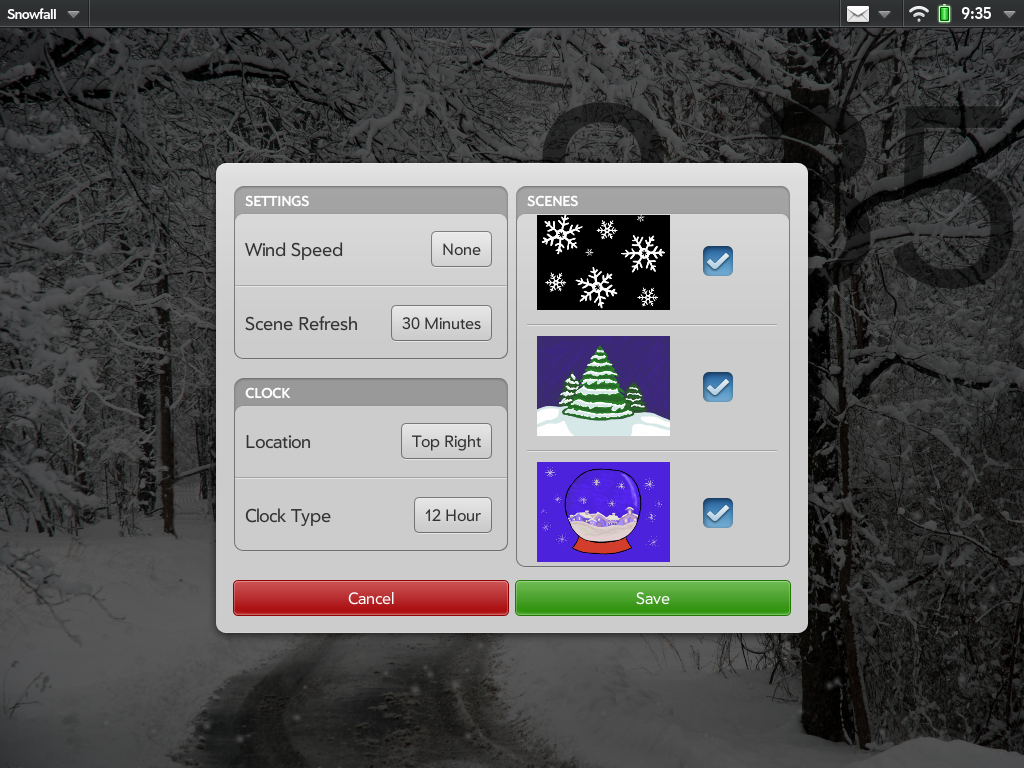The height and width of the screenshot is (768, 1024).
Task: Disable the snow globe scene checkbox
Action: tap(717, 512)
